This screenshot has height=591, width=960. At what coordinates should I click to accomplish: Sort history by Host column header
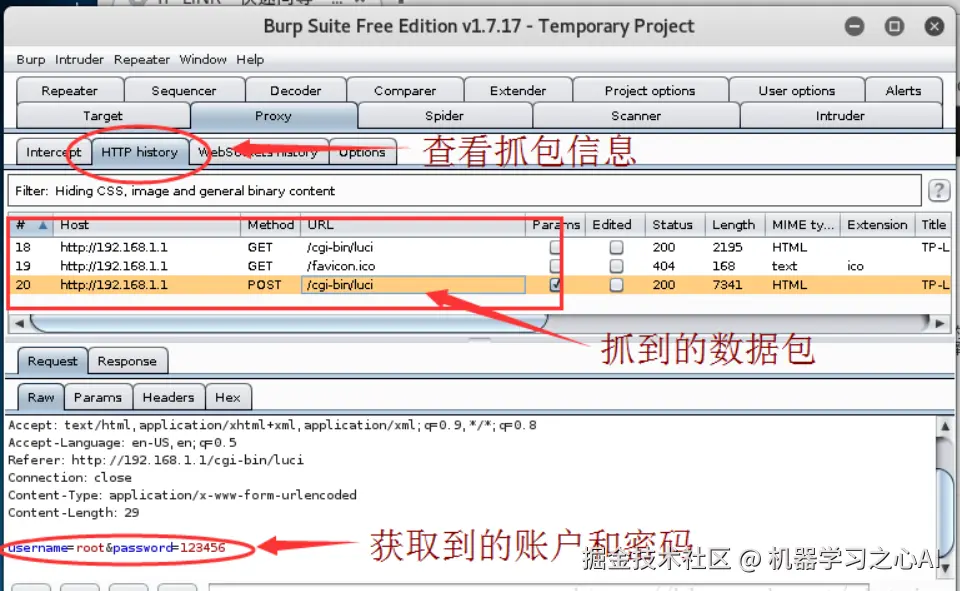147,225
